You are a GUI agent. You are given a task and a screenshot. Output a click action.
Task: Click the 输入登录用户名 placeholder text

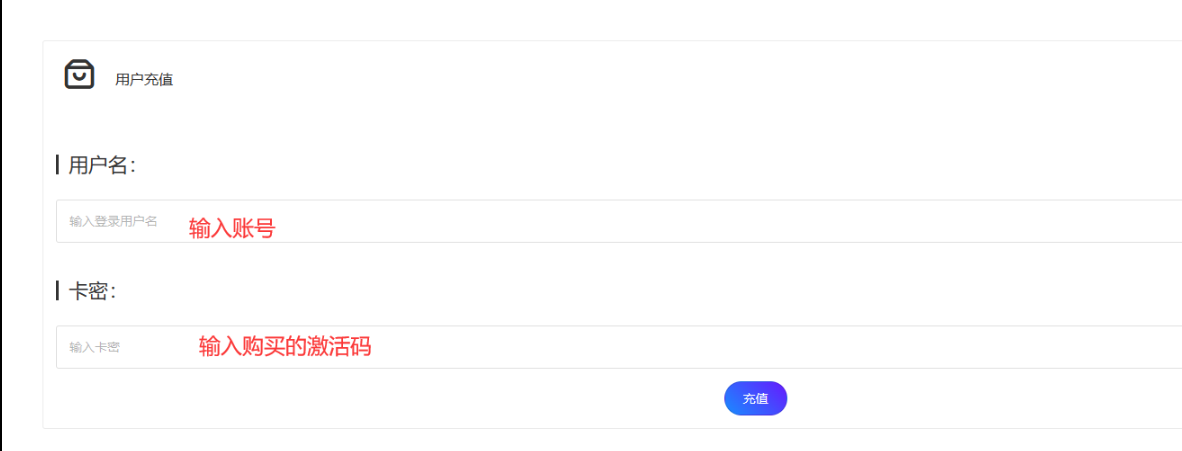pyautogui.click(x=113, y=221)
